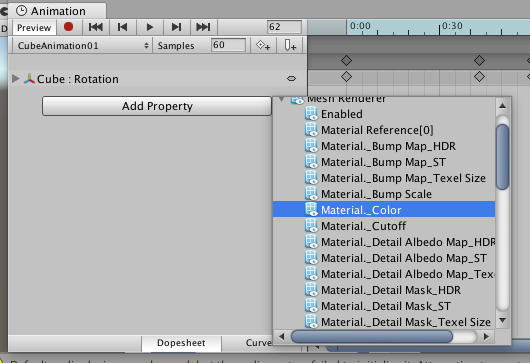This screenshot has height=363, width=530.
Task: Collapse the Mesh Renderer group
Action: pyautogui.click(x=281, y=99)
